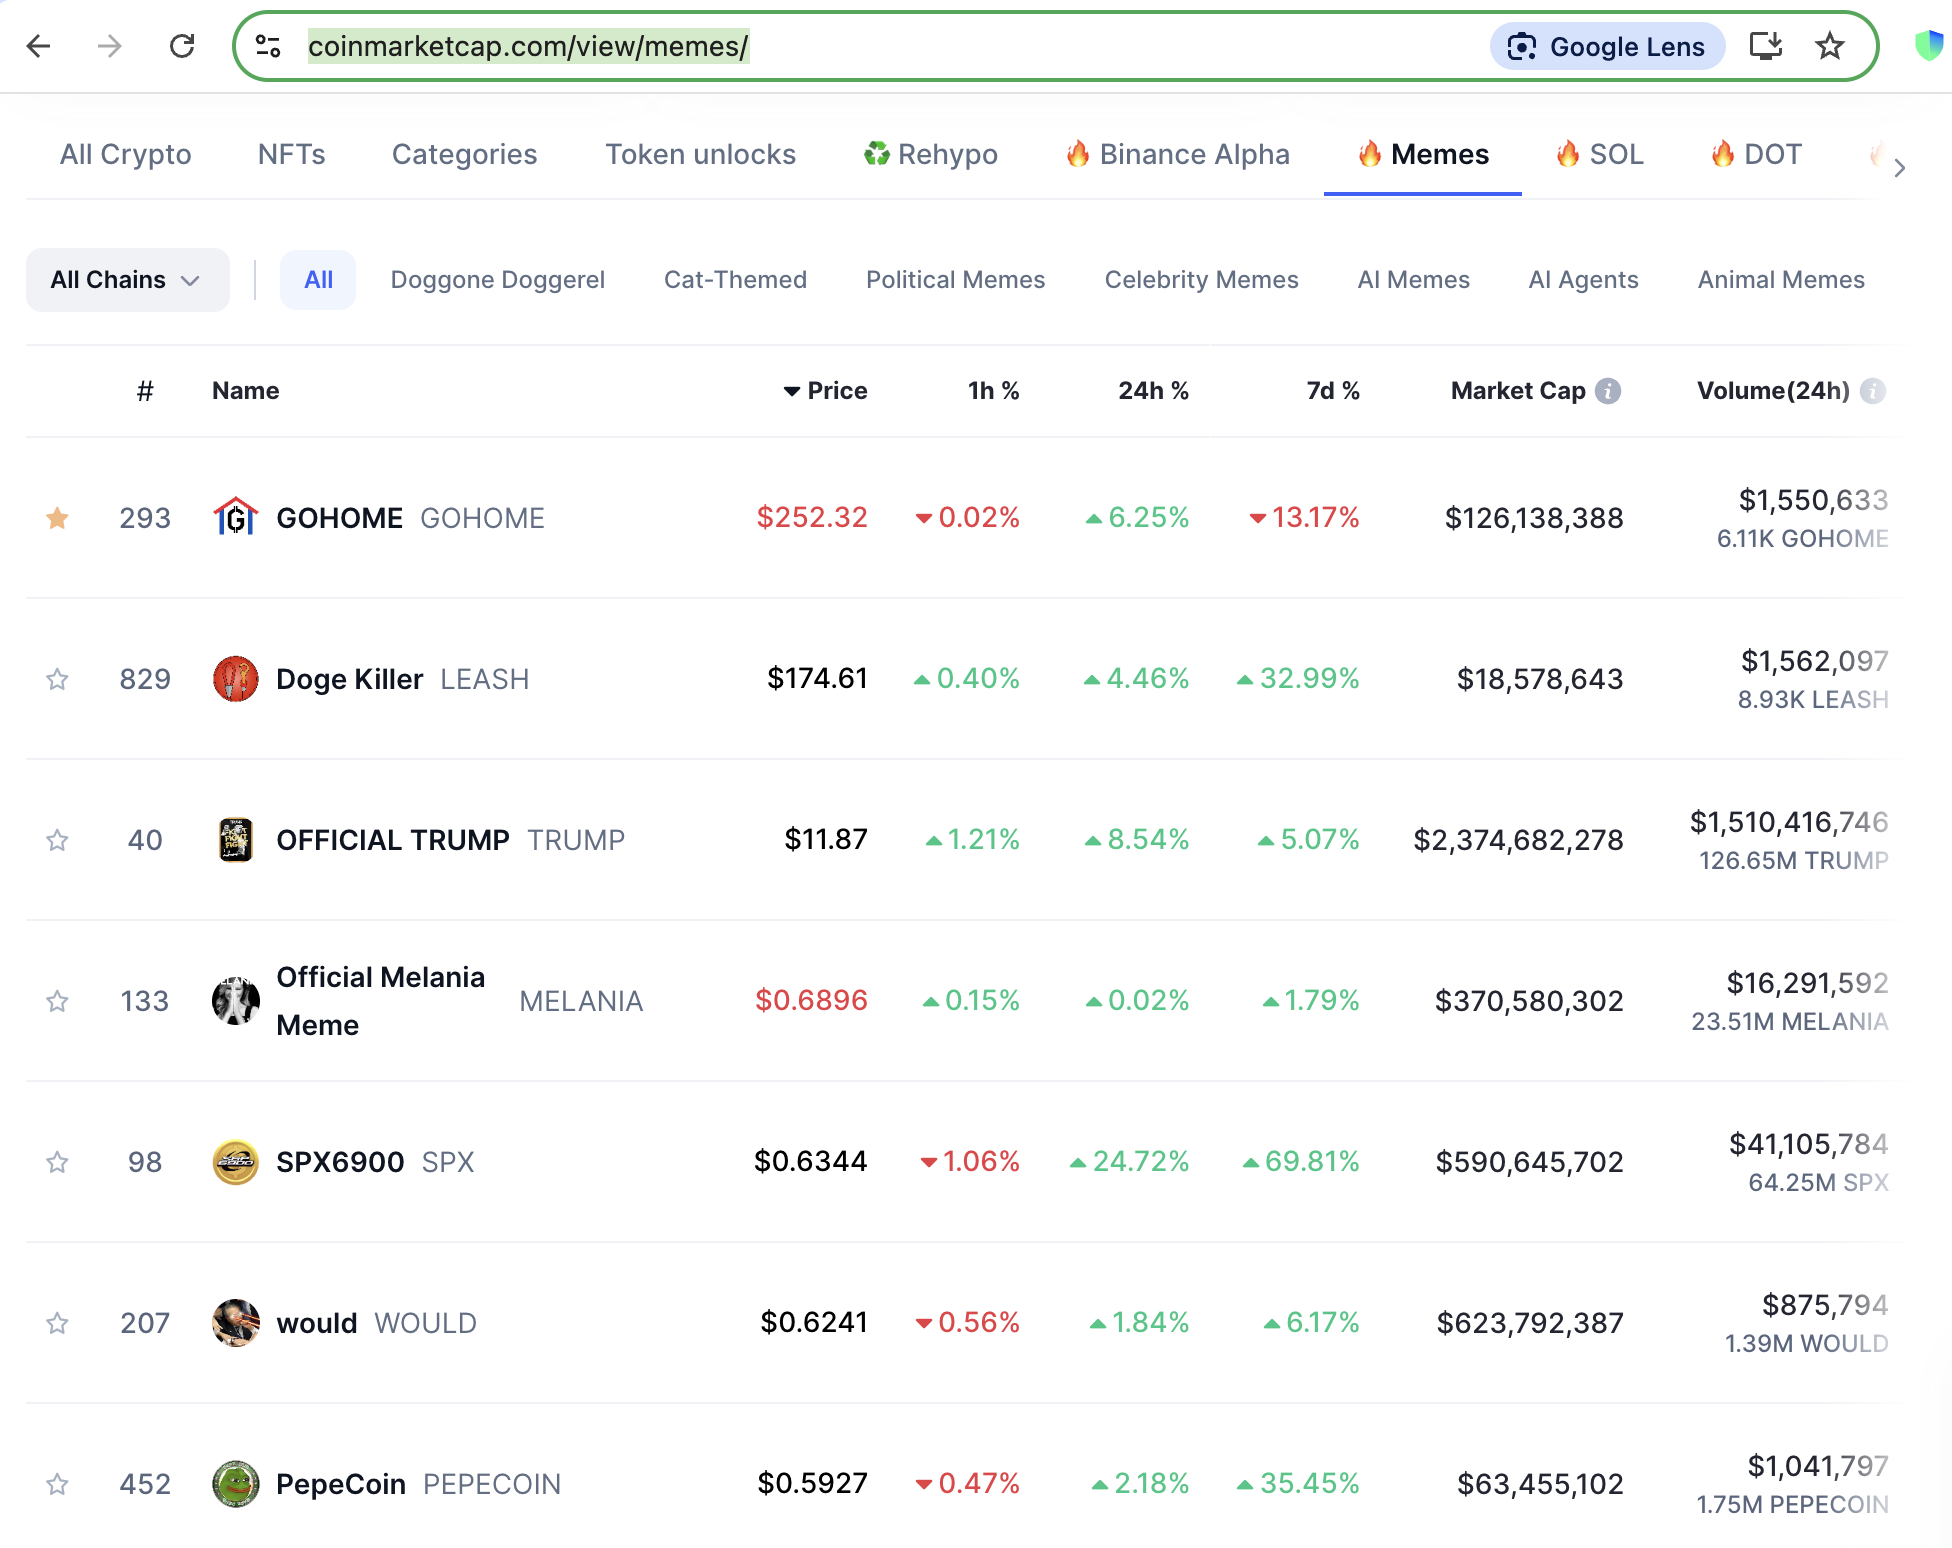Open Binance Alpha tab
This screenshot has width=1952, height=1548.
click(x=1177, y=154)
